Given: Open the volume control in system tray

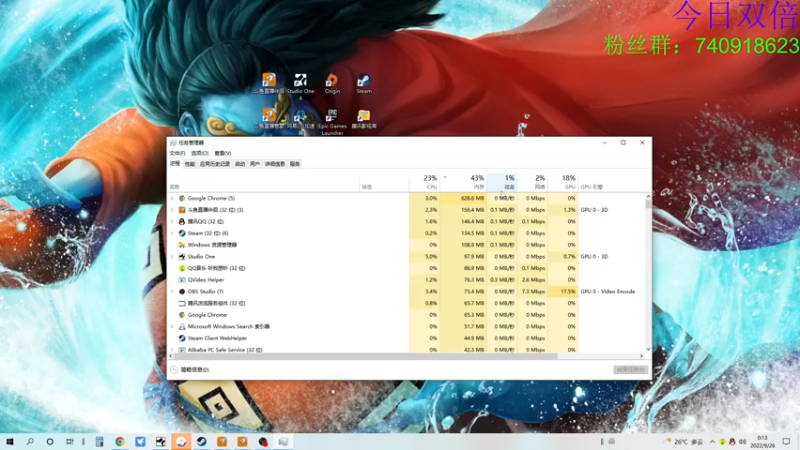Looking at the screenshot, I should (x=742, y=442).
